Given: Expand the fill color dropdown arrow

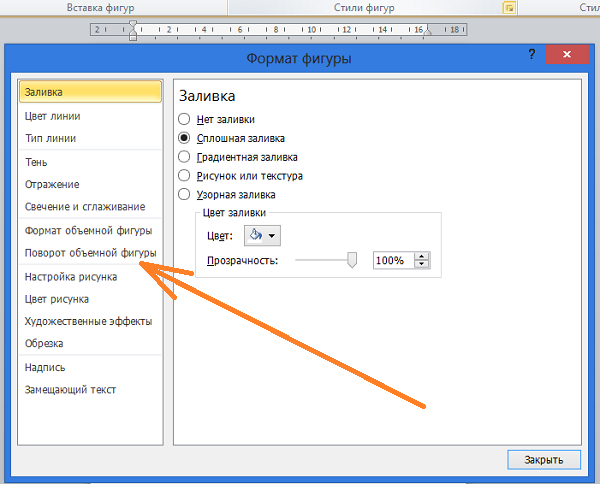Looking at the screenshot, I should 272,235.
